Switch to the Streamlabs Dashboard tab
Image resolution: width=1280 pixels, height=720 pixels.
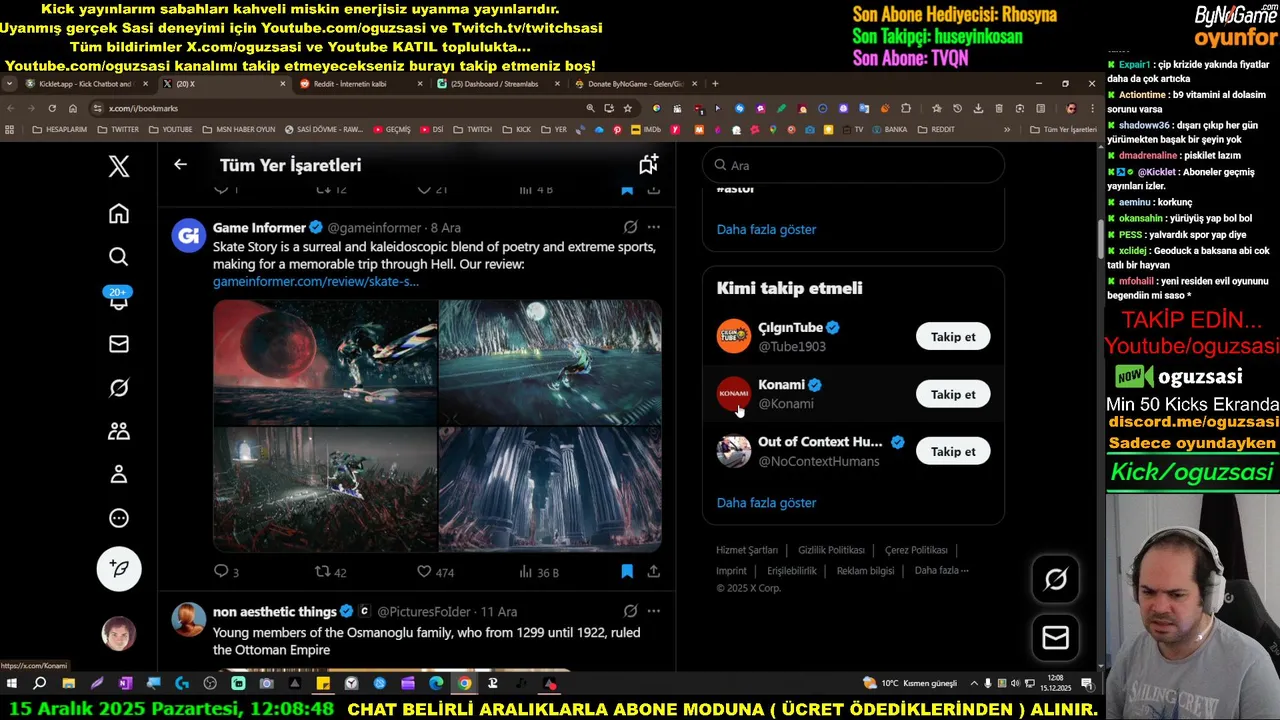[496, 84]
